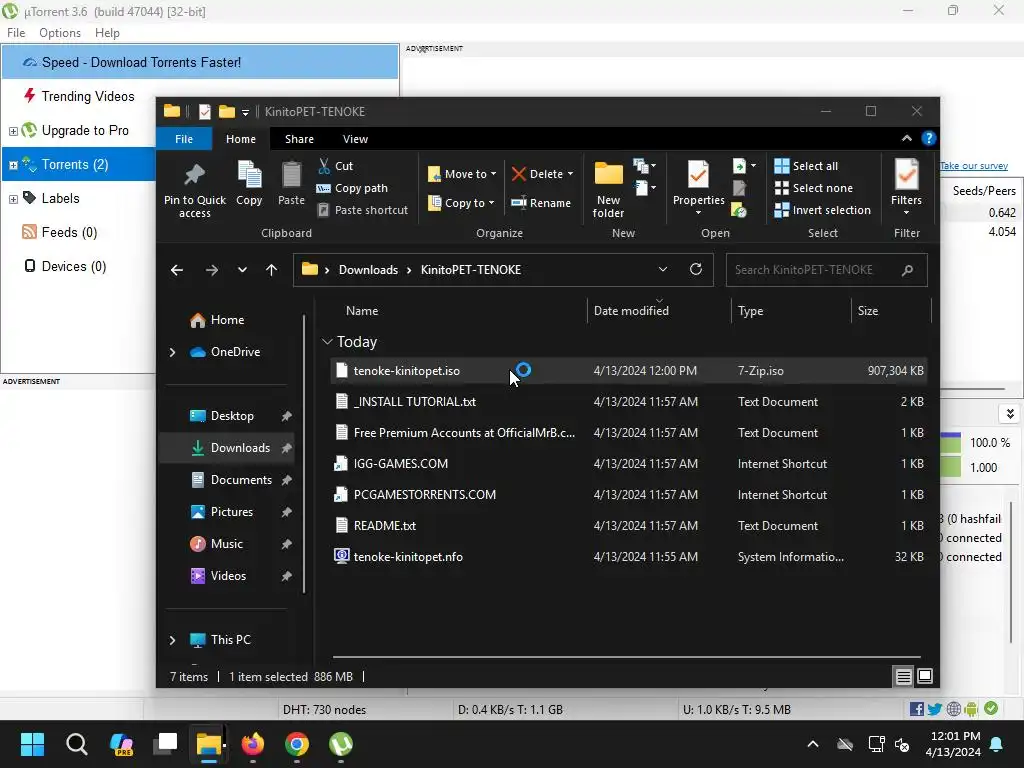Click Pin to Quick access icon
The width and height of the screenshot is (1024, 768).
pyautogui.click(x=194, y=174)
